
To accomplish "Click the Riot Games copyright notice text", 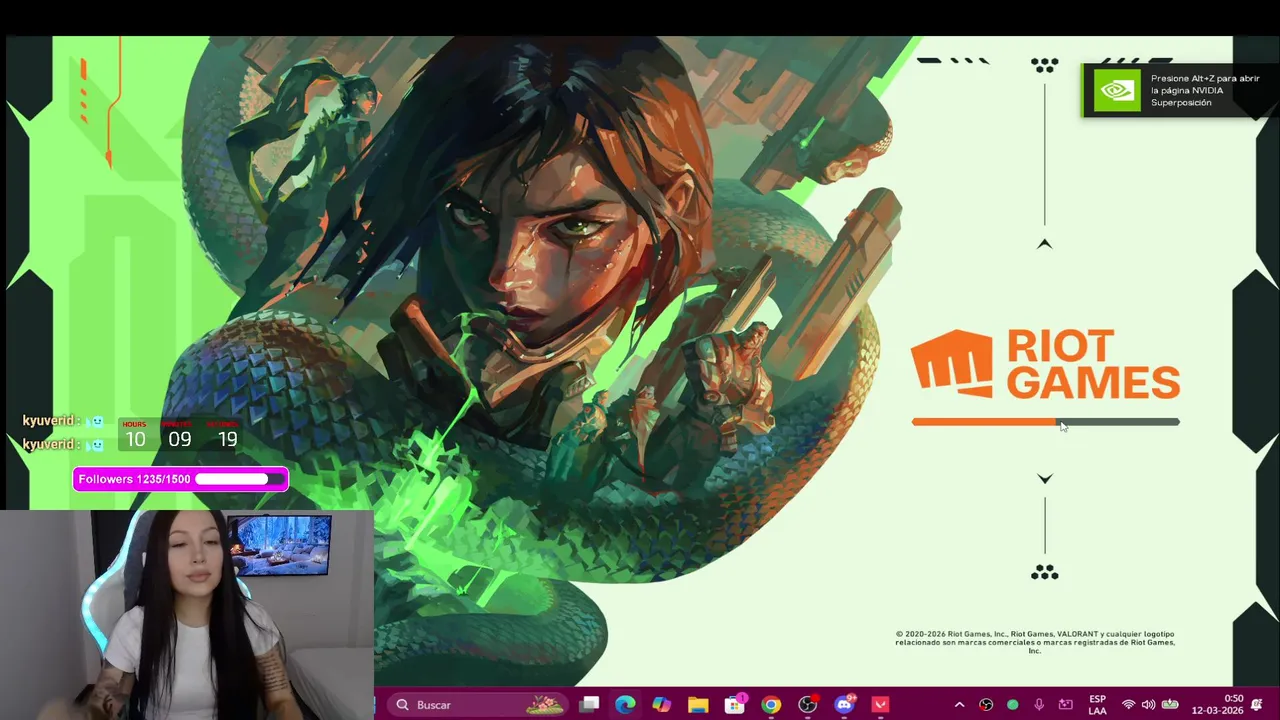I will 1035,642.
